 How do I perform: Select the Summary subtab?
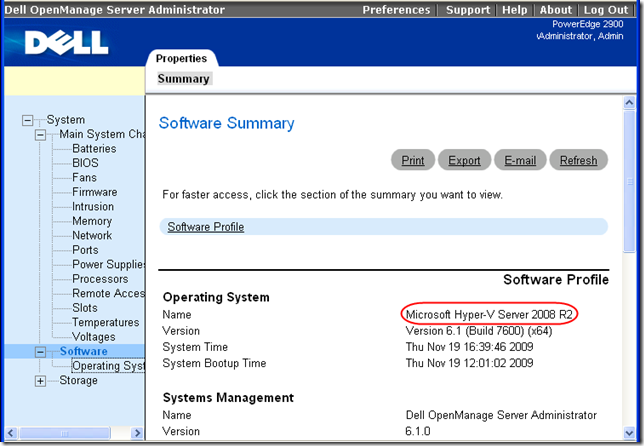click(x=184, y=78)
